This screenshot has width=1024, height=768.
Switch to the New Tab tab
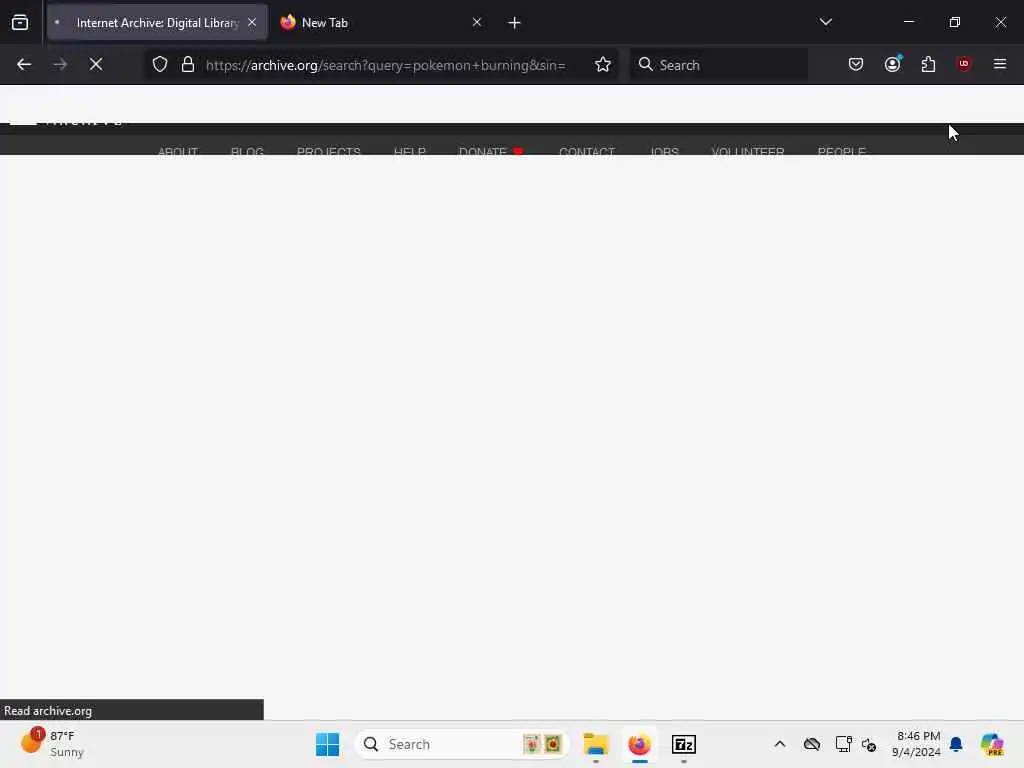380,22
